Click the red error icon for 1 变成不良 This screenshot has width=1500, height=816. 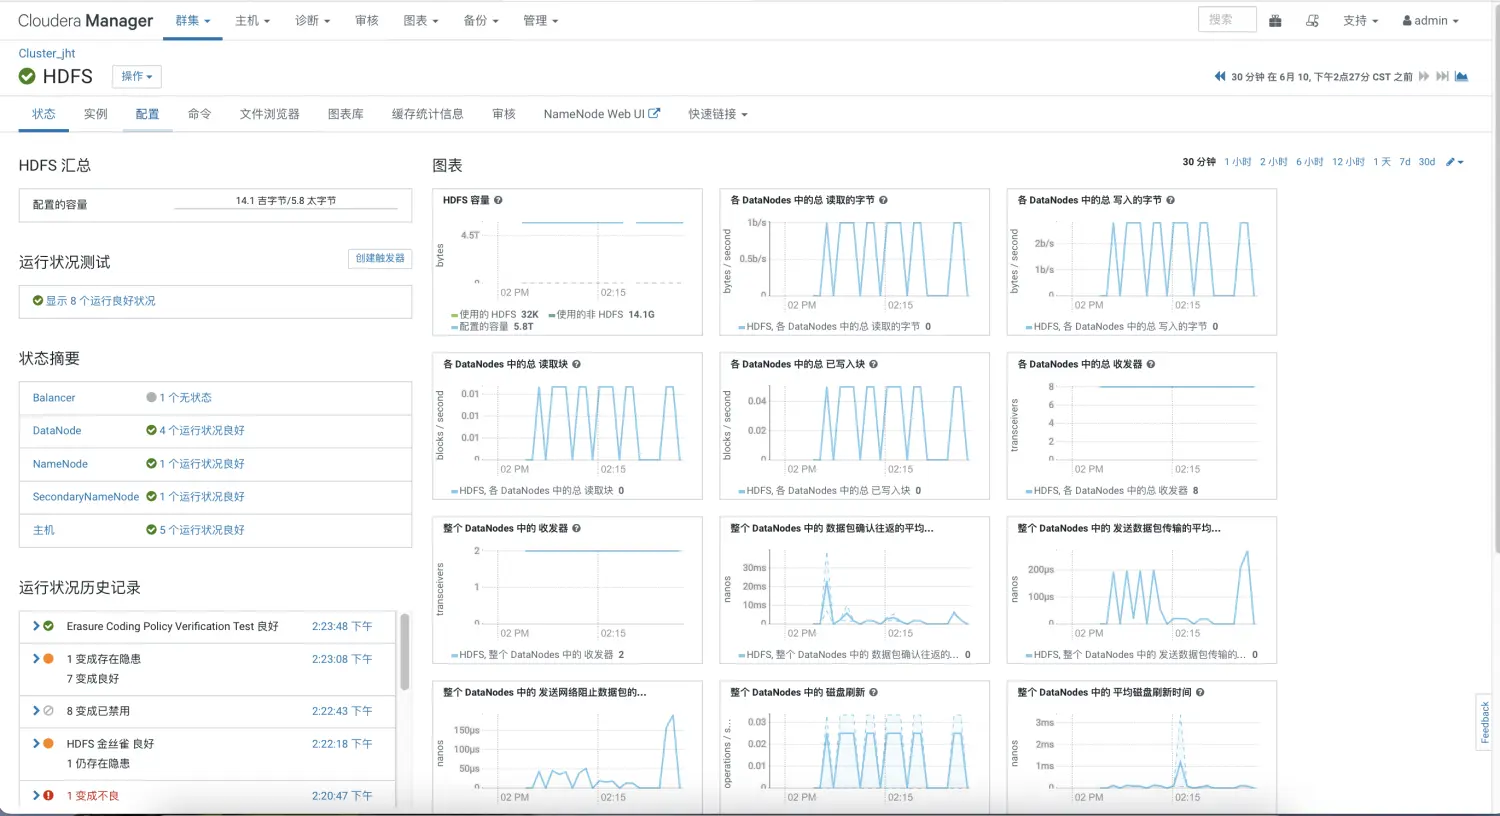pos(48,796)
